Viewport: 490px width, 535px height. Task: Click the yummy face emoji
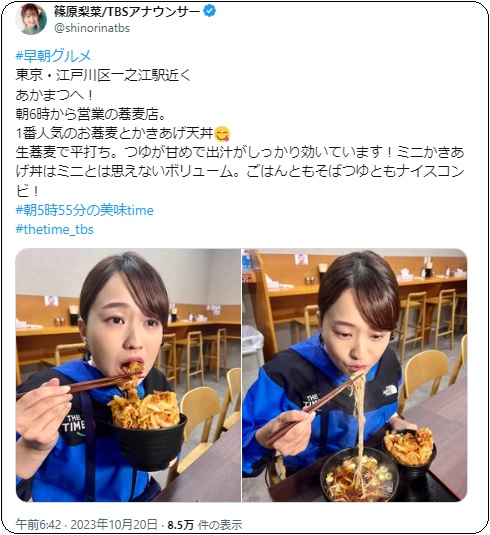(x=222, y=134)
